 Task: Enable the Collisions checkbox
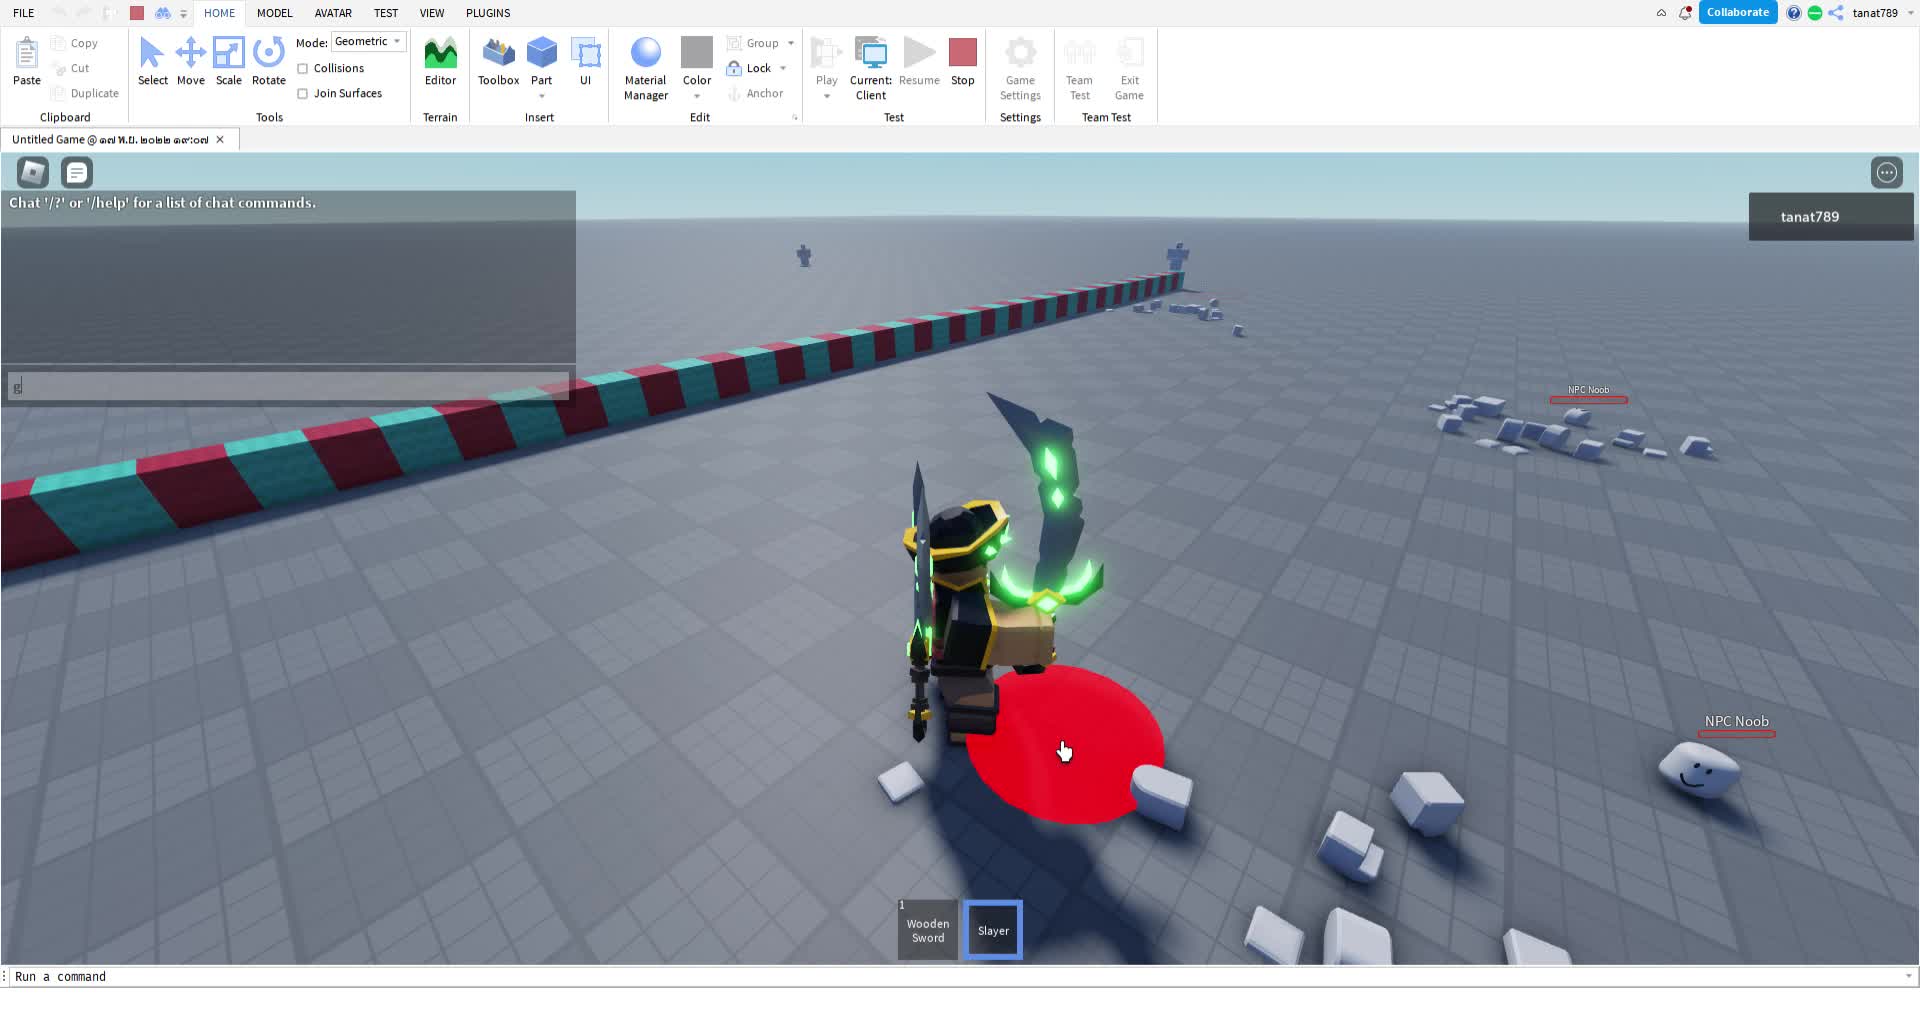303,69
